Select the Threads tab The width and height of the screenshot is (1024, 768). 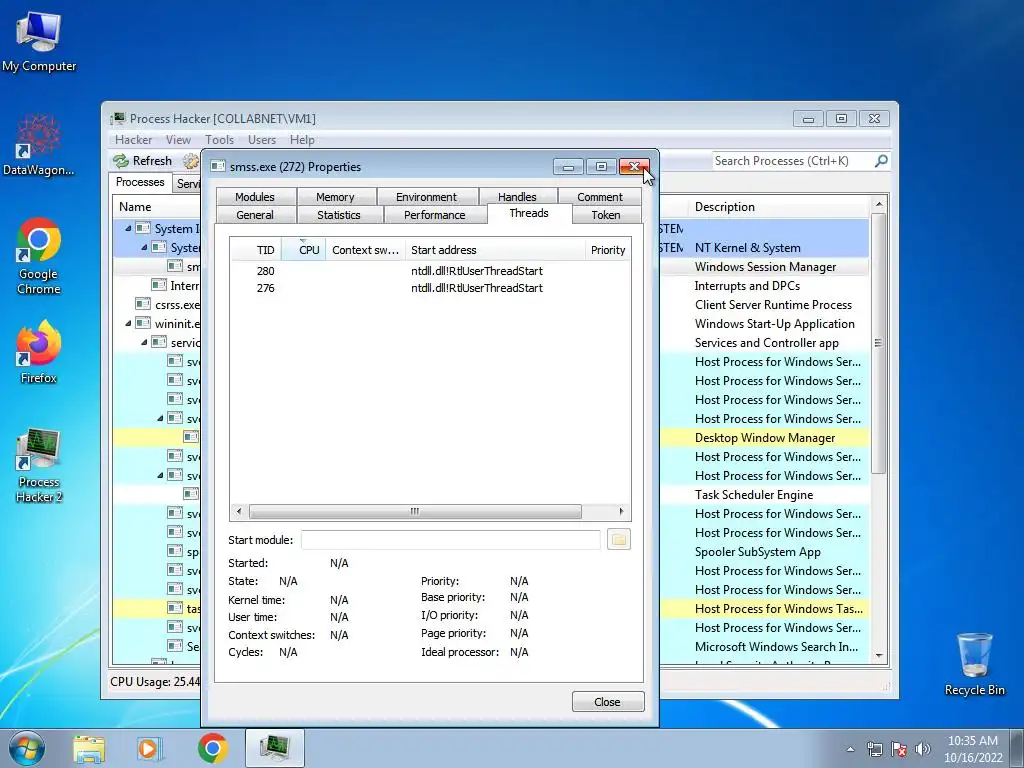click(529, 213)
